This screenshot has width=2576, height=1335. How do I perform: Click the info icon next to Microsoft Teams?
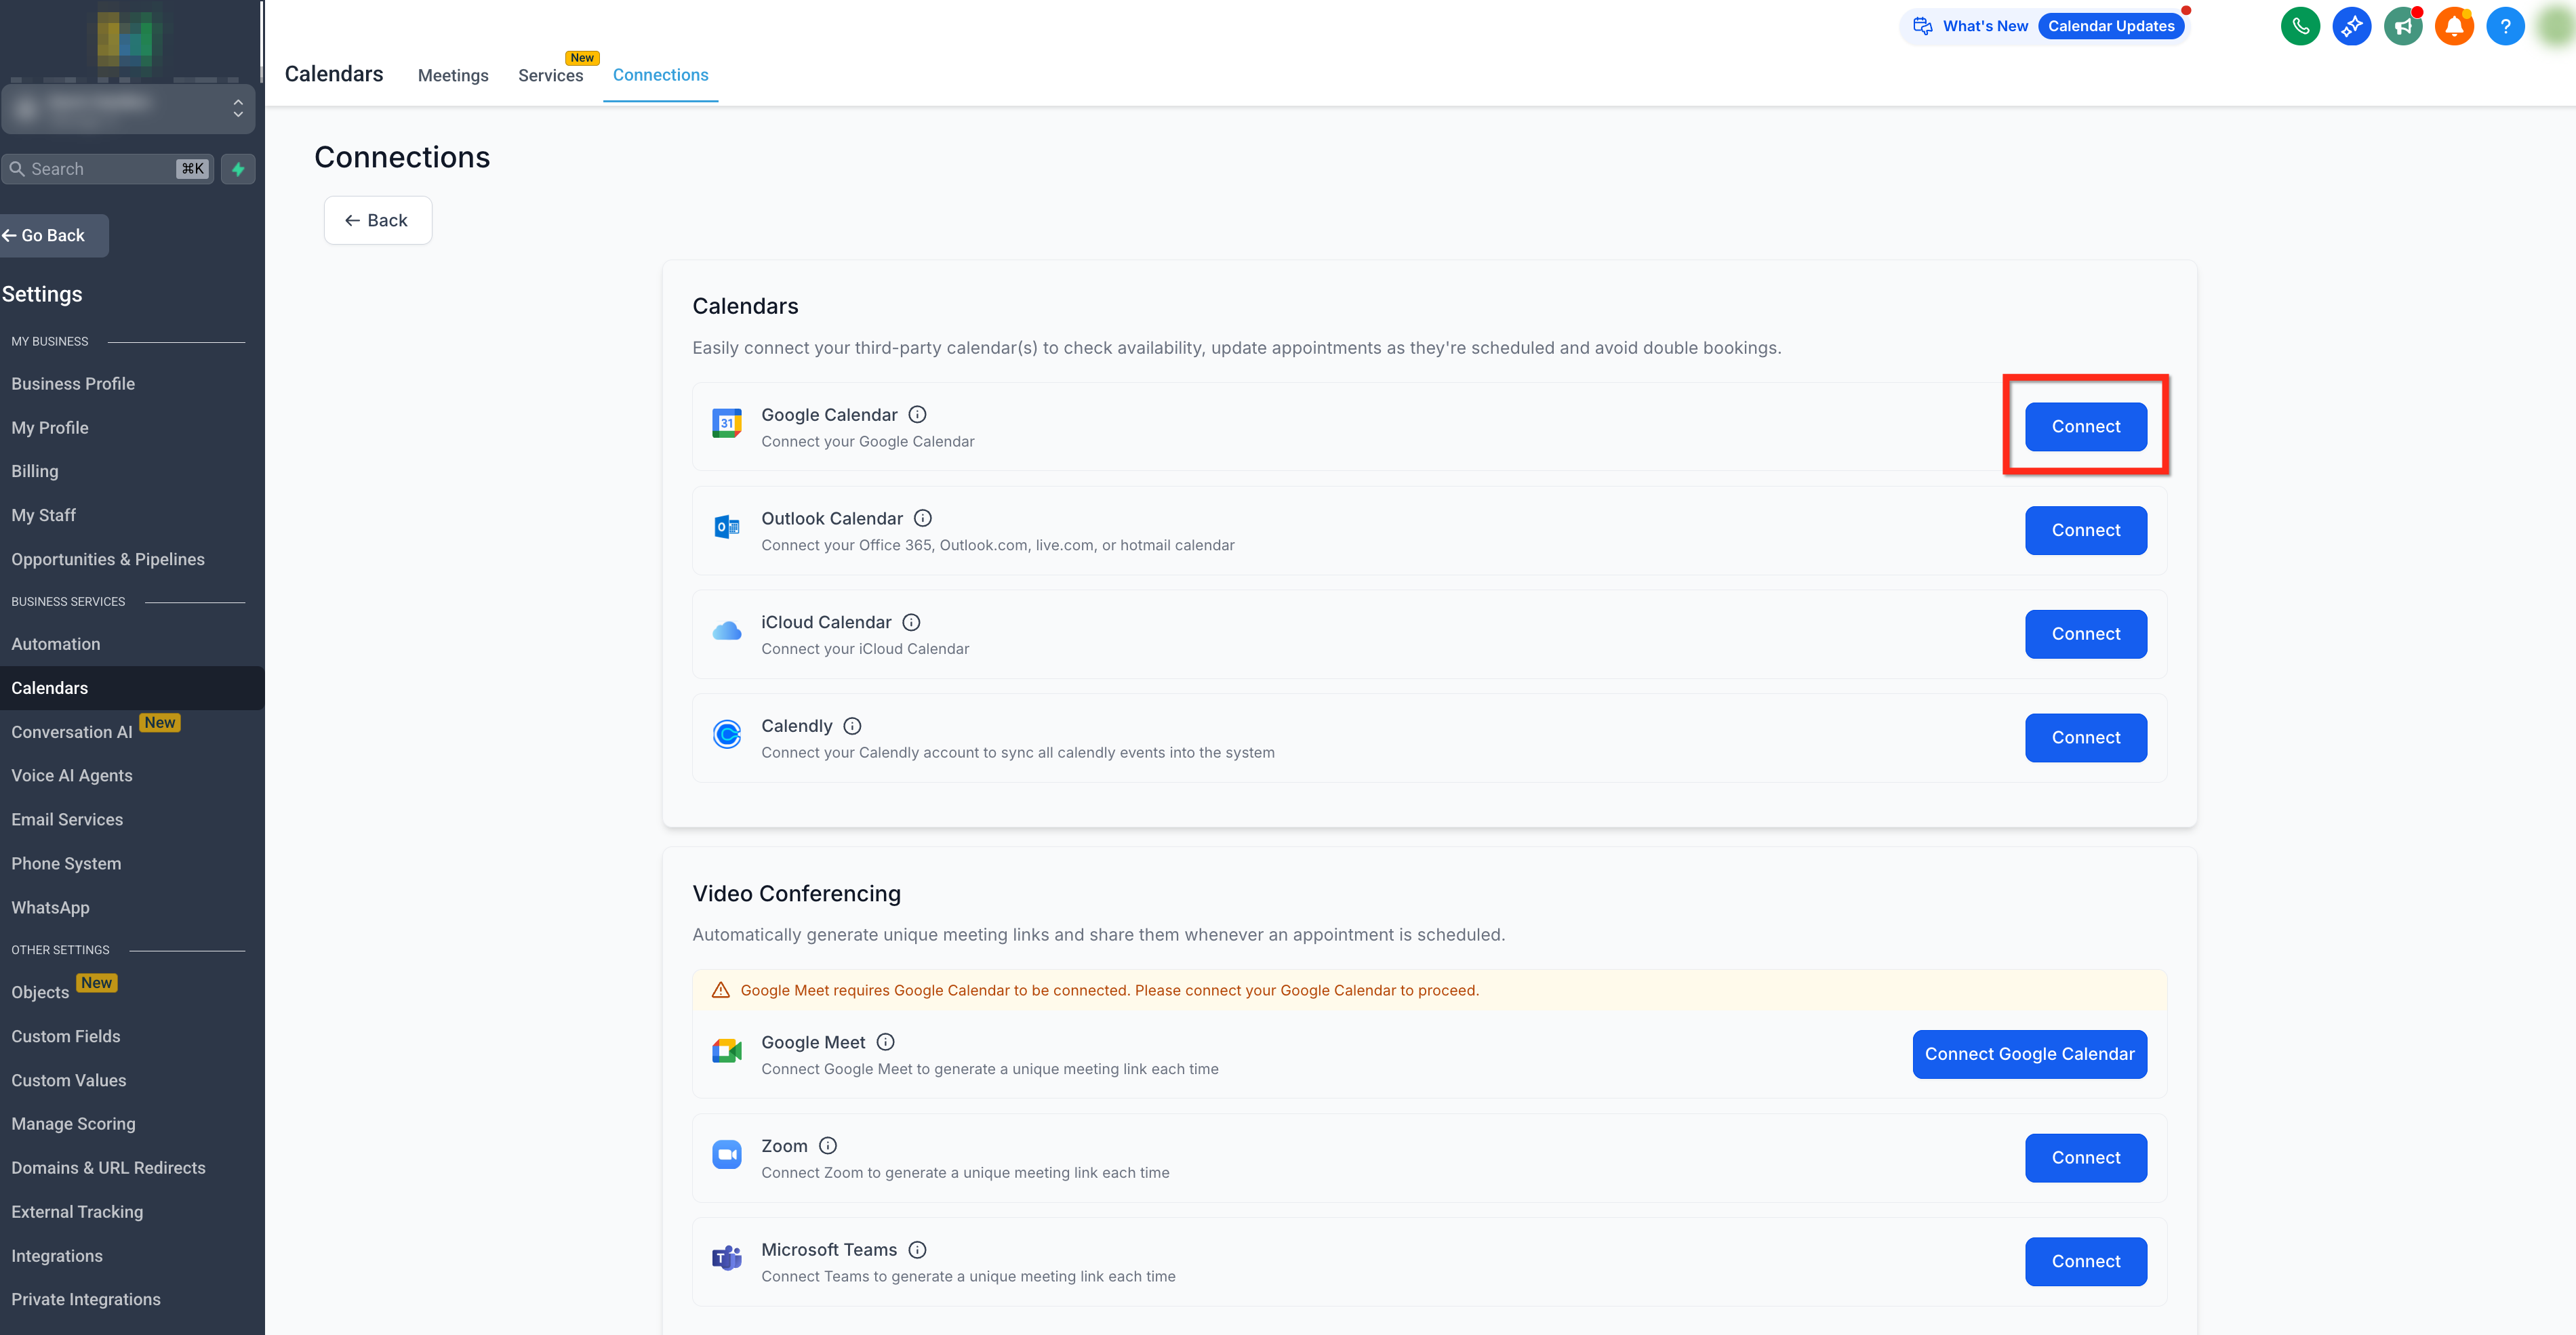917,1249
